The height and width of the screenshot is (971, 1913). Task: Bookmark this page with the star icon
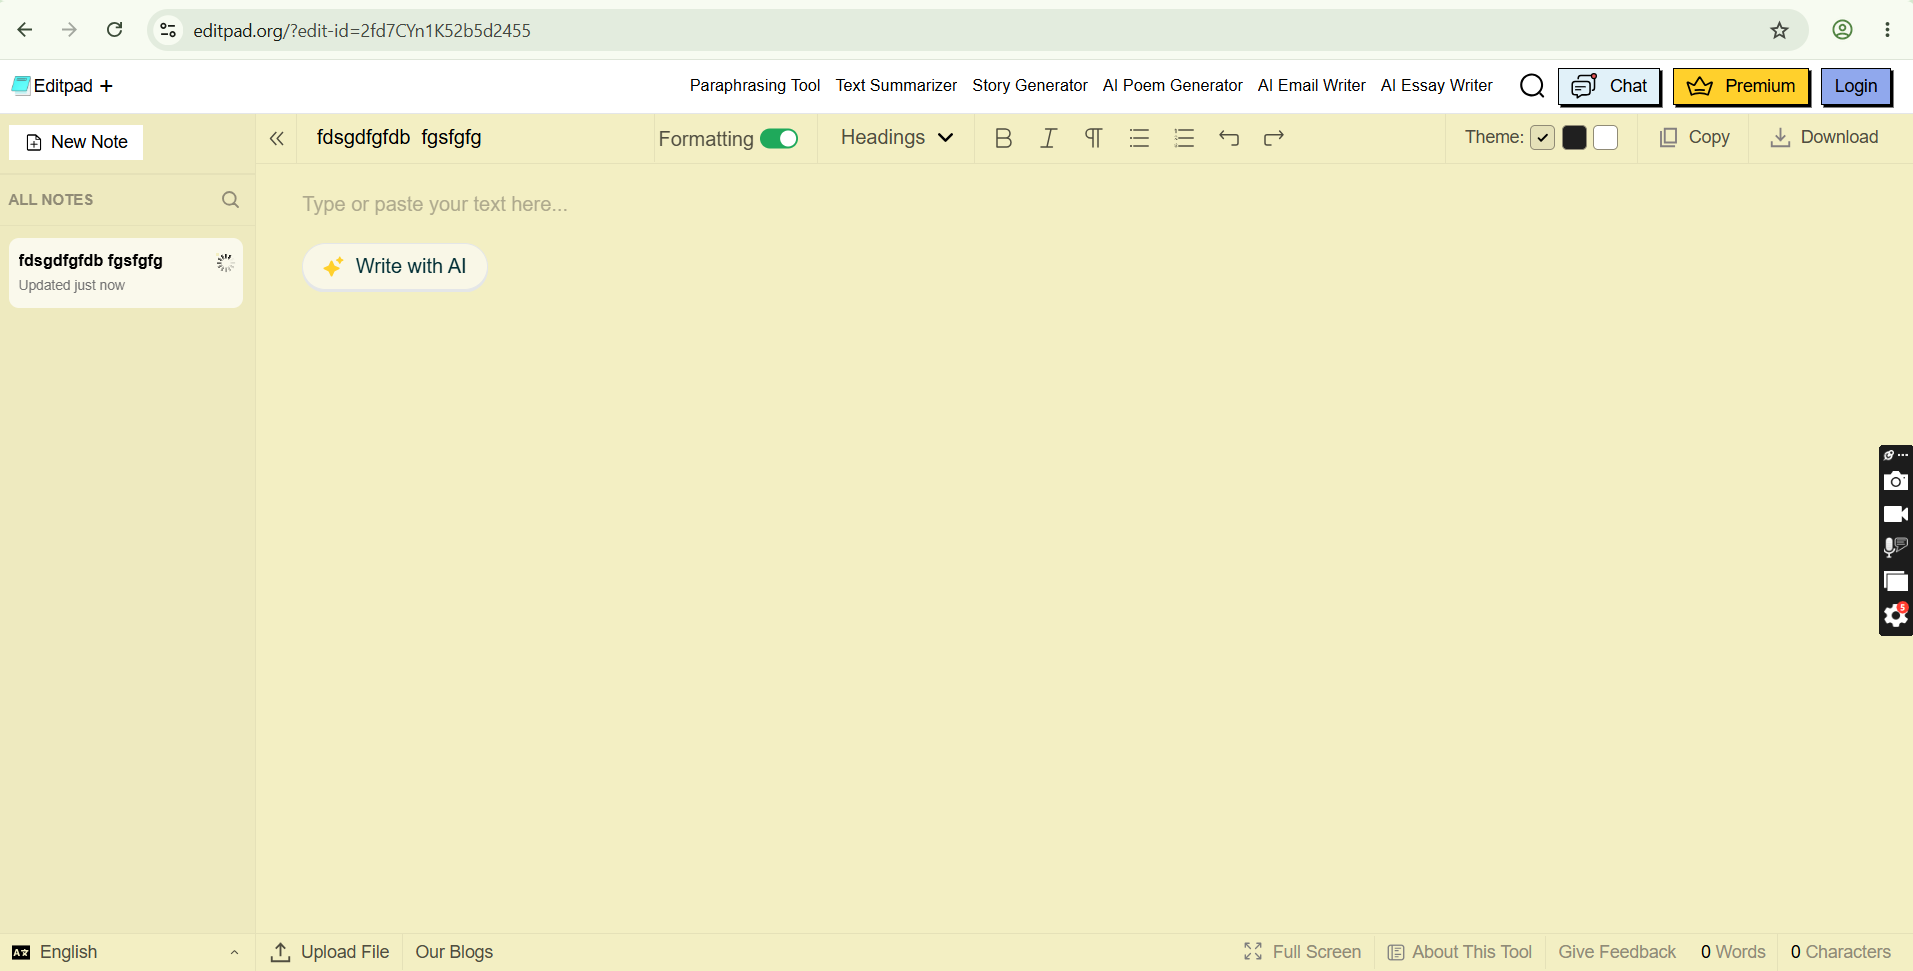click(1779, 30)
